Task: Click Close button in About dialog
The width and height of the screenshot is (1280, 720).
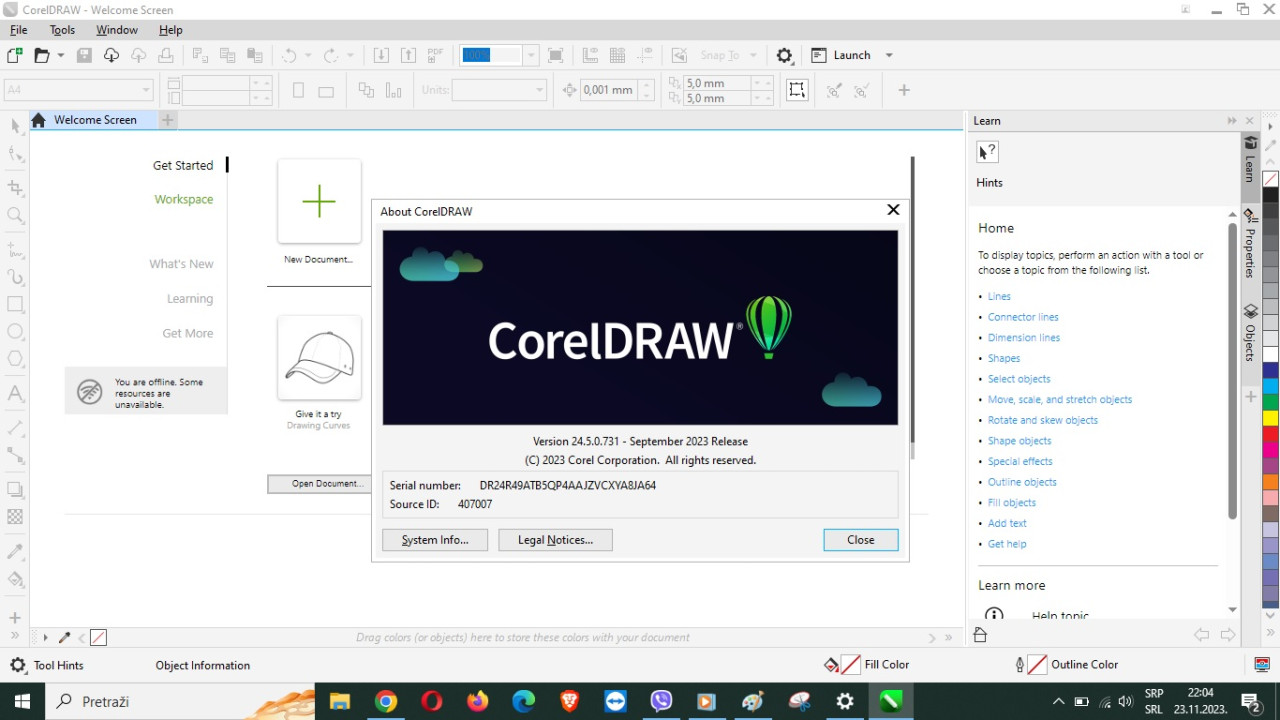Action: 861,540
